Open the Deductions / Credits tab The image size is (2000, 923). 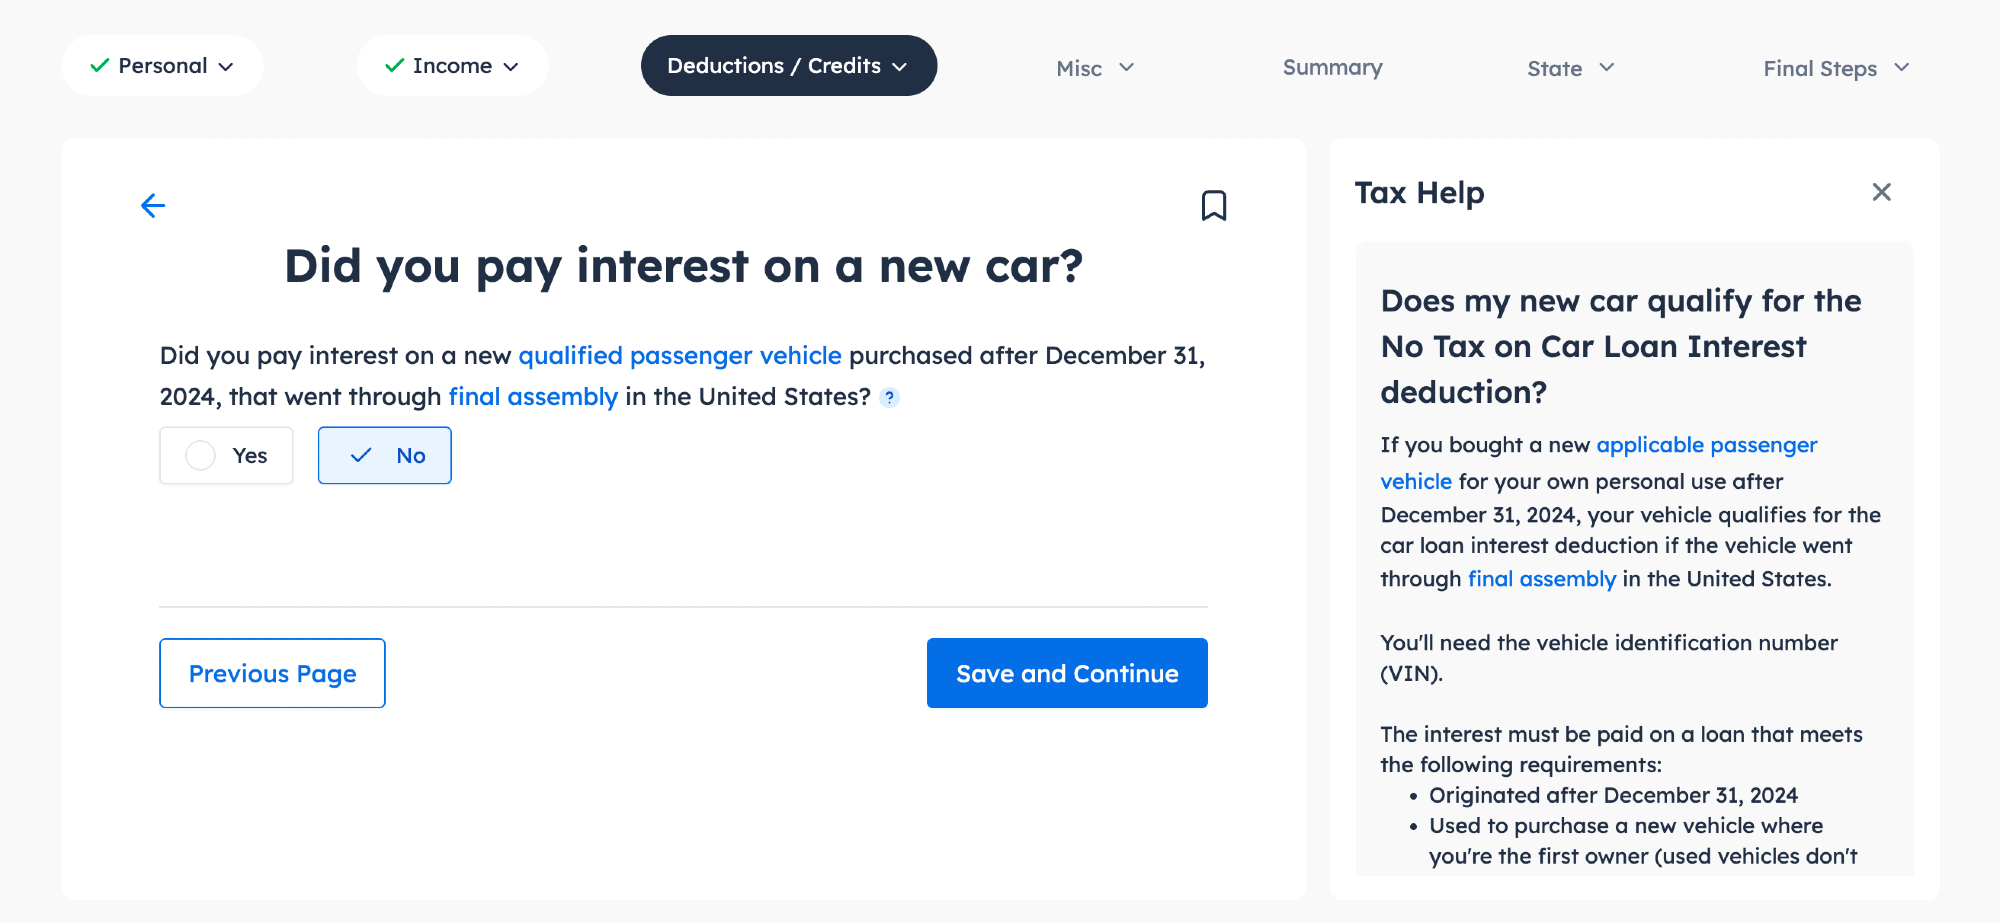[x=773, y=66]
